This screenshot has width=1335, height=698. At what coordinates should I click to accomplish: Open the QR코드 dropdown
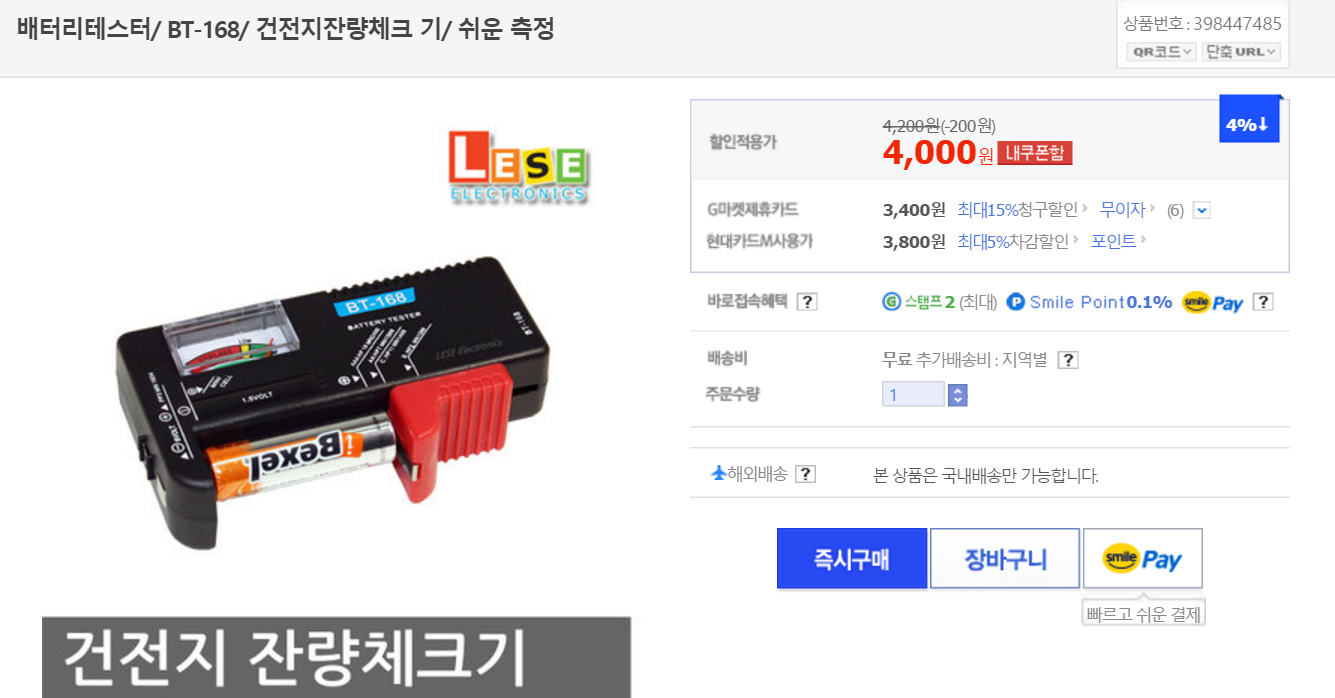pos(1160,52)
